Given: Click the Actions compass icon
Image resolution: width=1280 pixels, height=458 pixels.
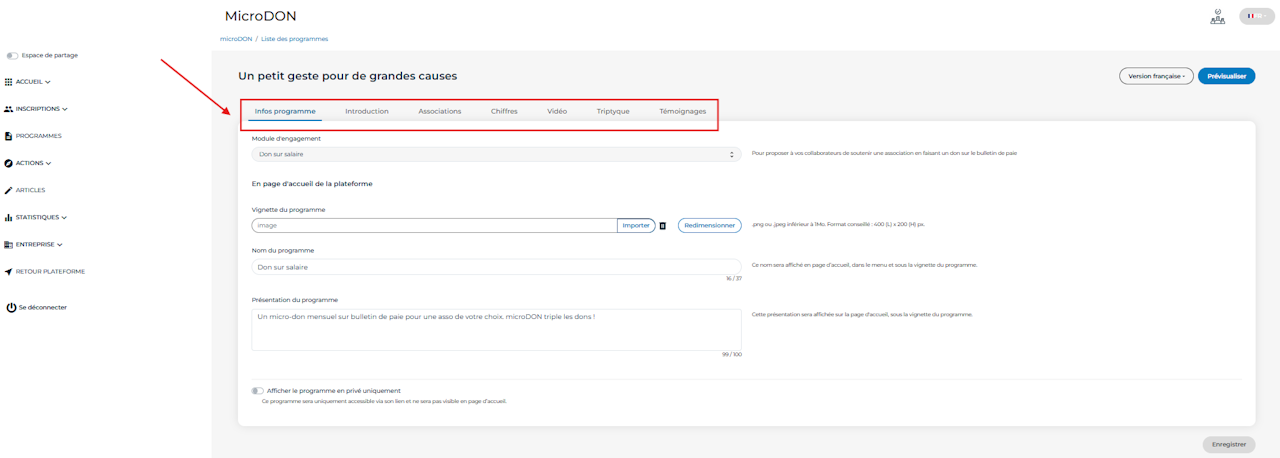Looking at the screenshot, I should pos(9,163).
